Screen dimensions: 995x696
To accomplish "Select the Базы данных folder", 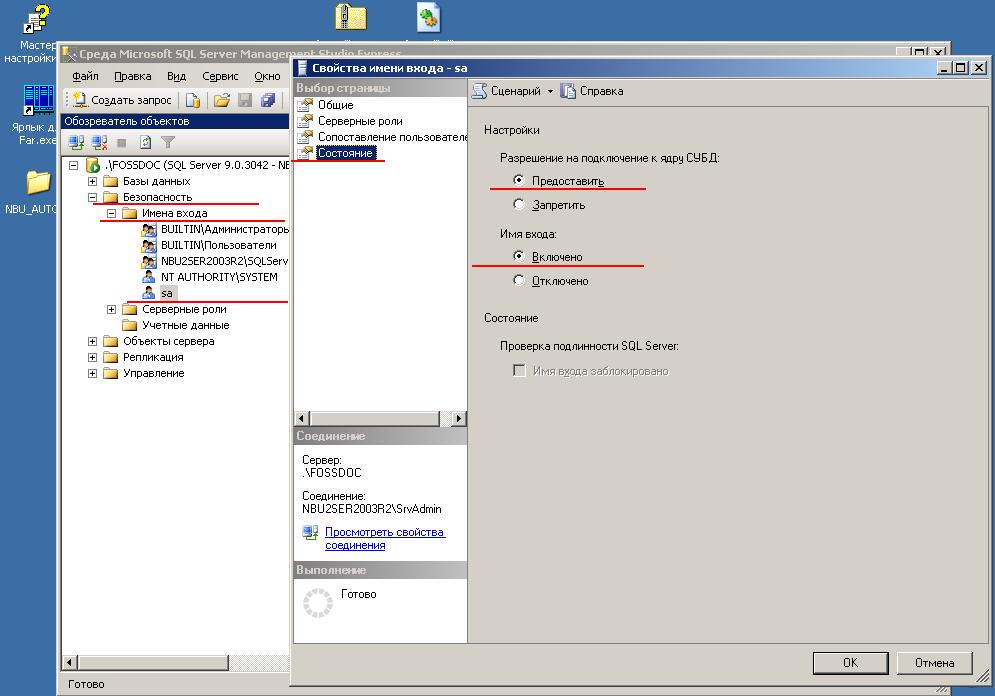I will pyautogui.click(x=156, y=181).
